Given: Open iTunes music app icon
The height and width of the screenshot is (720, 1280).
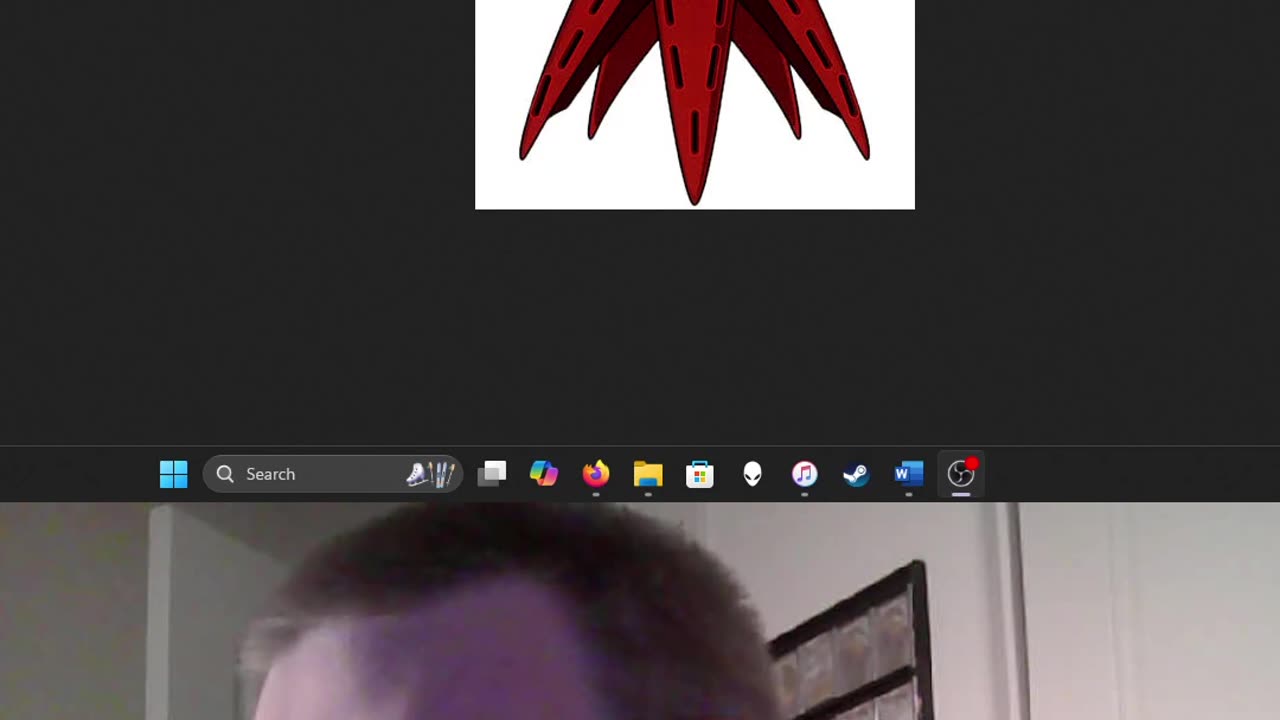Looking at the screenshot, I should 804,474.
